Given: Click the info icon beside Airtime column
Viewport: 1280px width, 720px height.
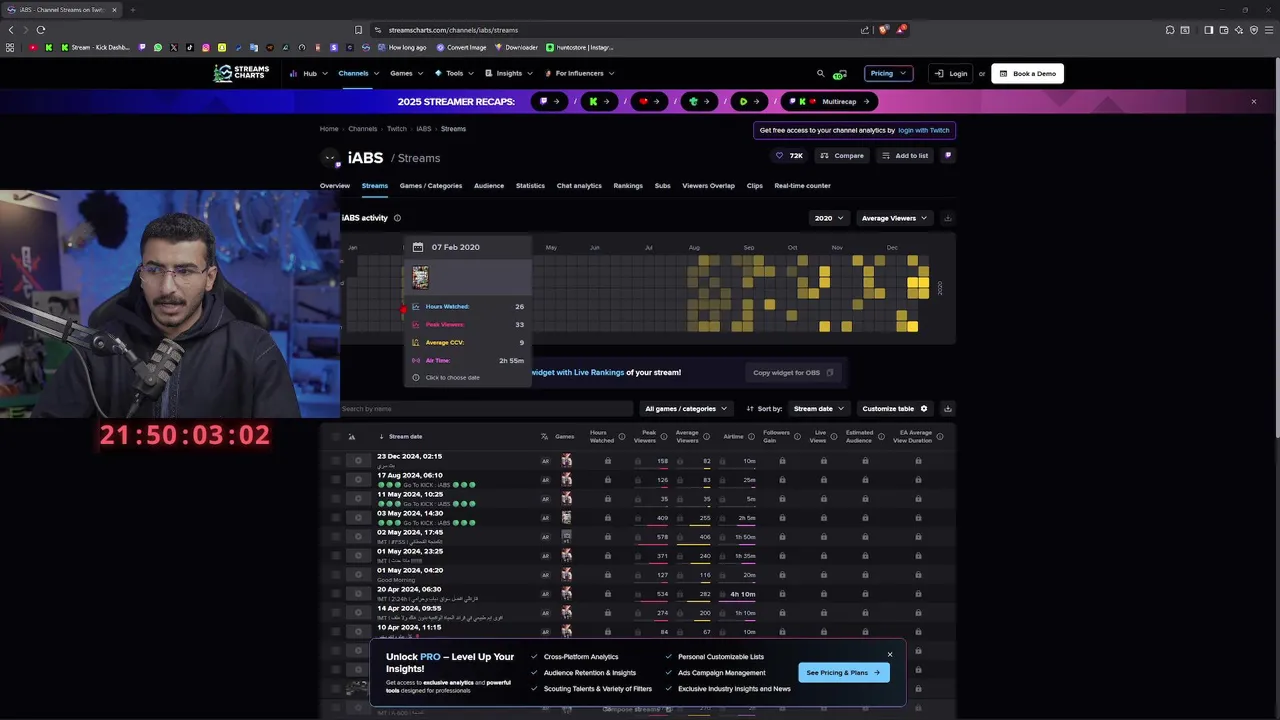Looking at the screenshot, I should click(x=752, y=437).
